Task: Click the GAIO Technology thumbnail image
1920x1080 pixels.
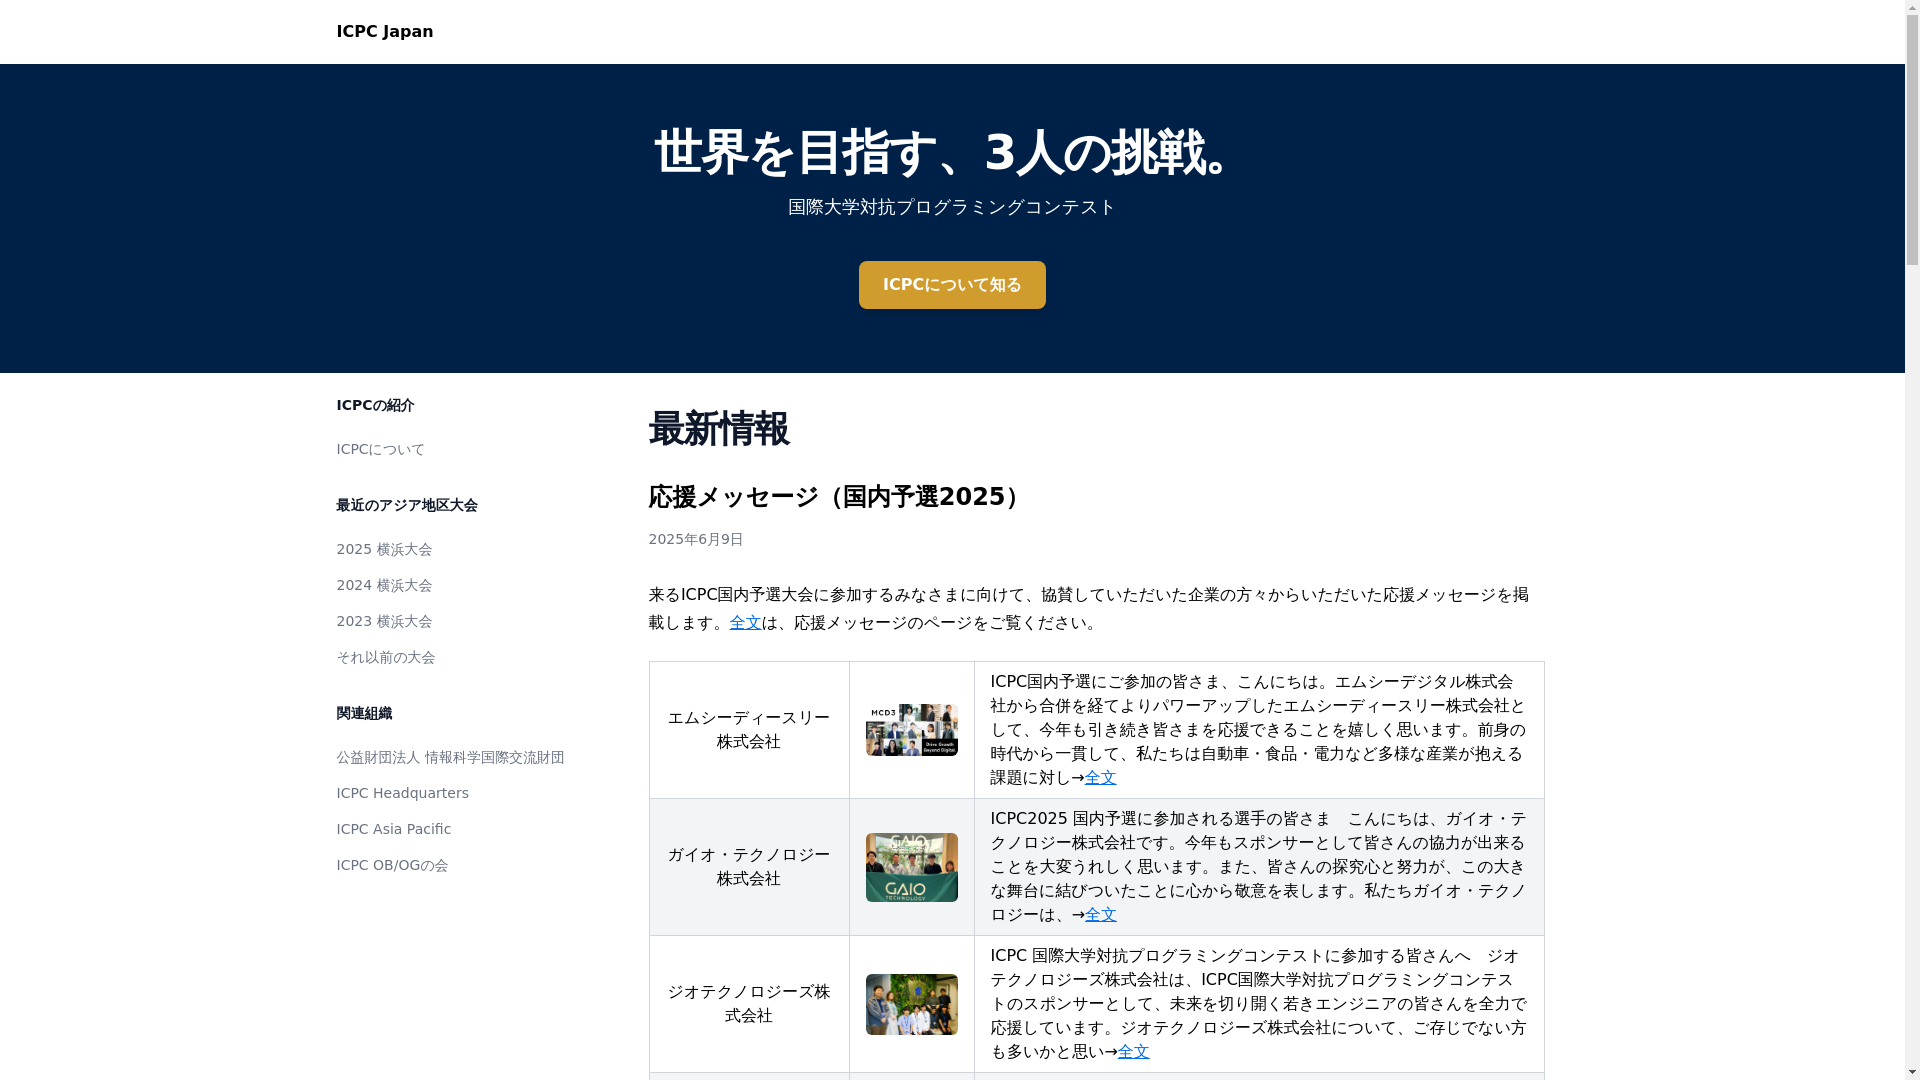Action: pyautogui.click(x=912, y=867)
